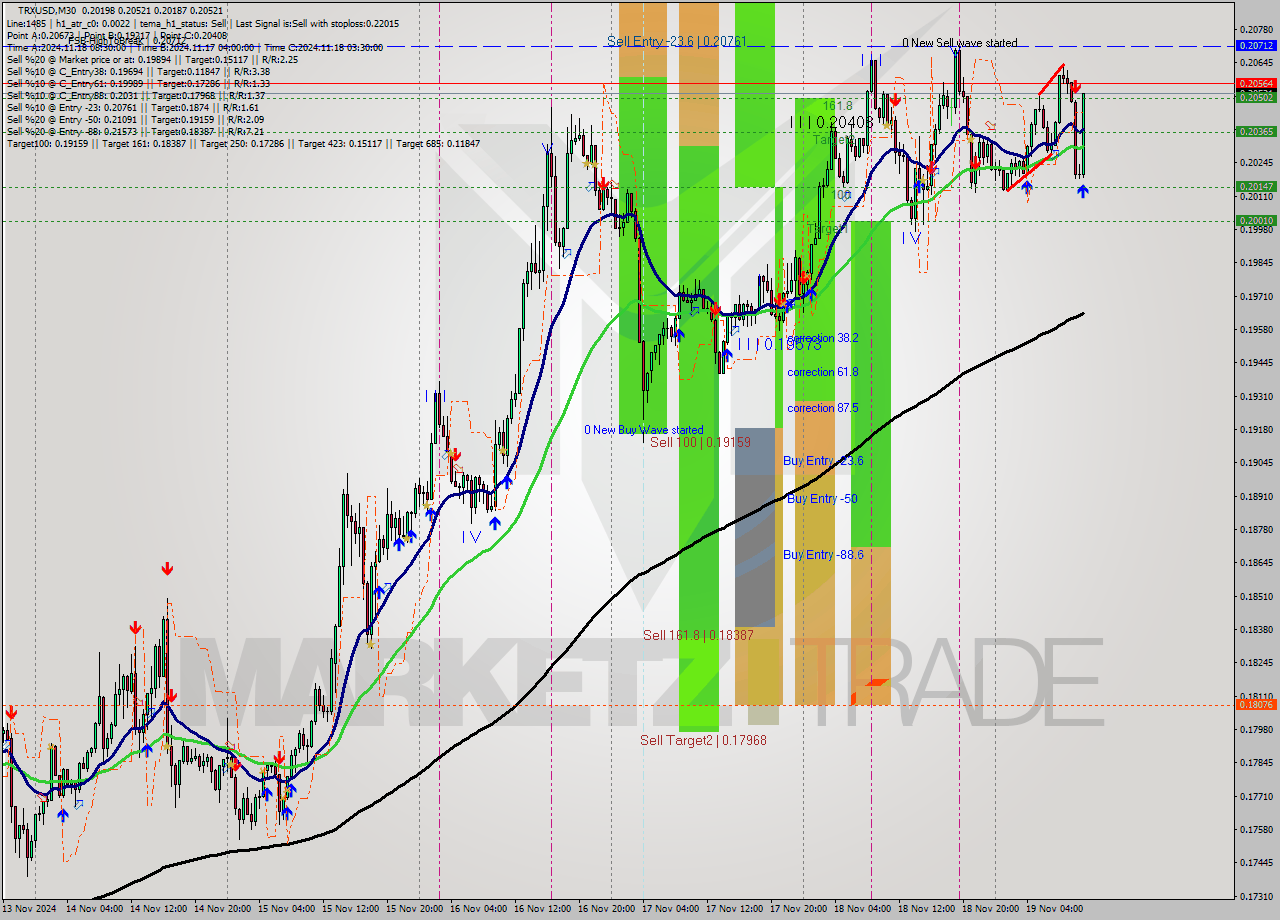Click the 'Sell %10 @ C_Entry38' line
This screenshot has height=920, width=1280.
[138, 71]
